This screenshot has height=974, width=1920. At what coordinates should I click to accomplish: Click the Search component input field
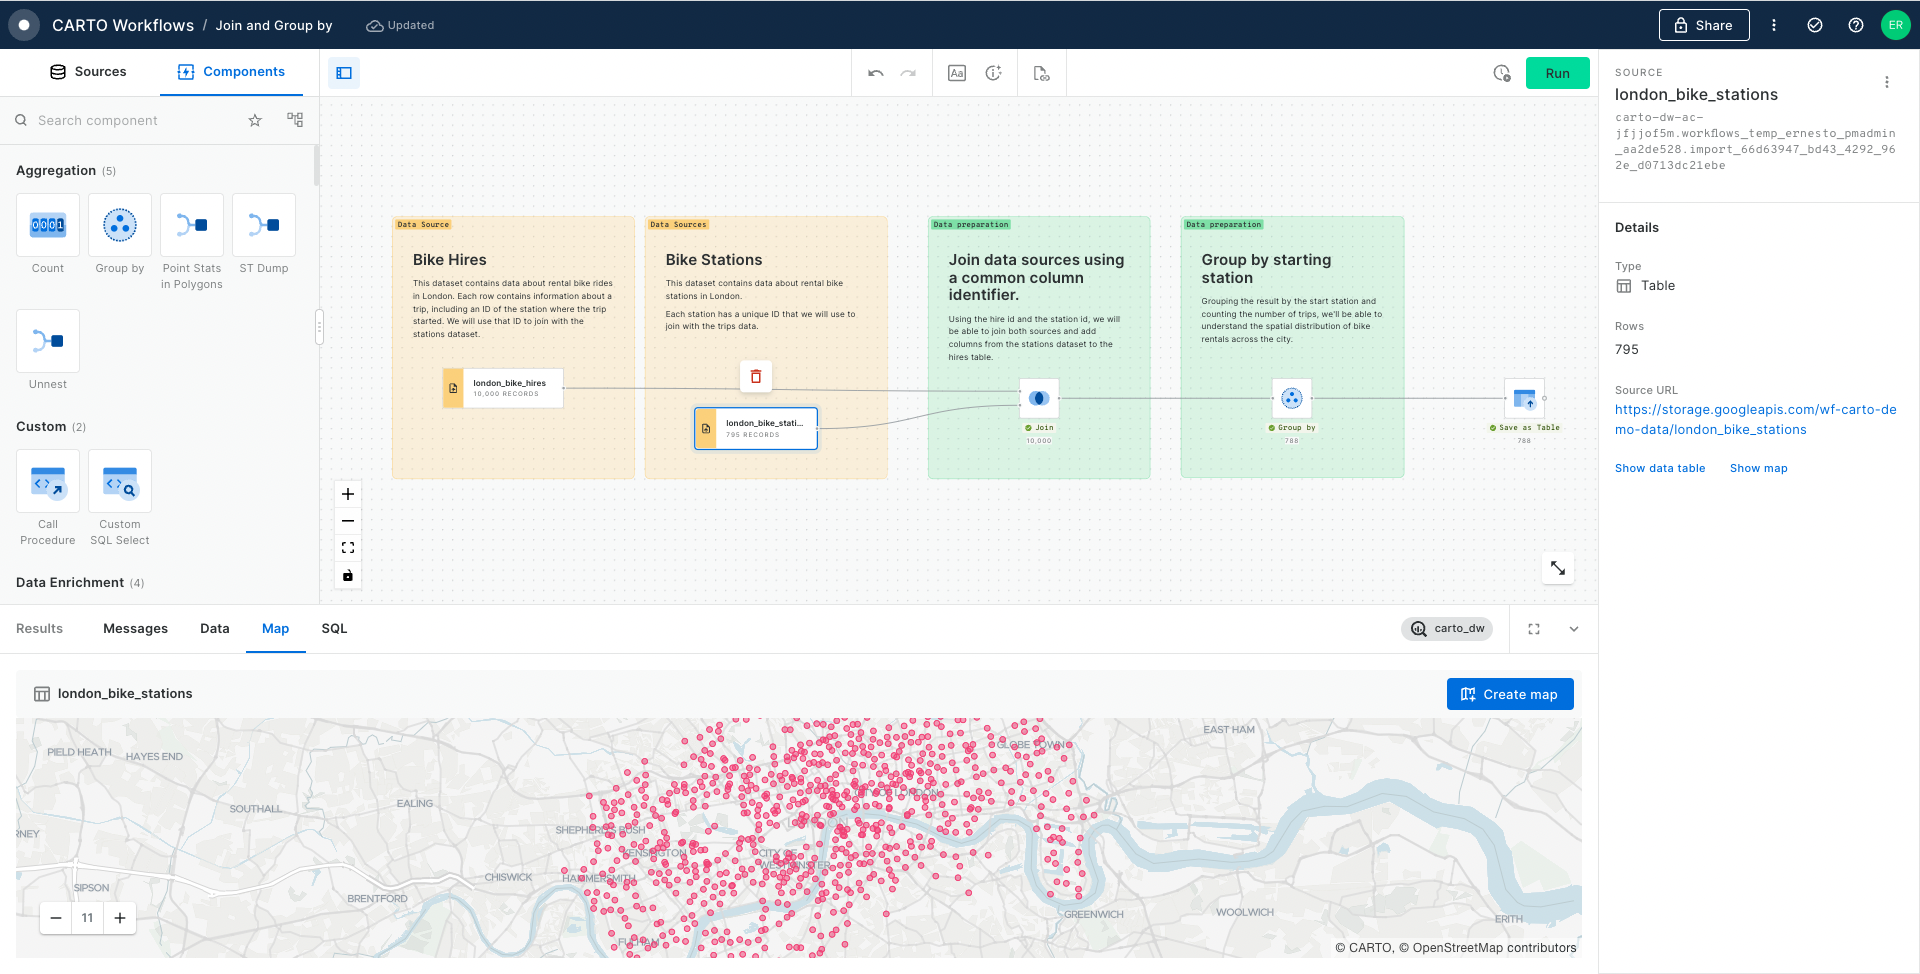130,120
